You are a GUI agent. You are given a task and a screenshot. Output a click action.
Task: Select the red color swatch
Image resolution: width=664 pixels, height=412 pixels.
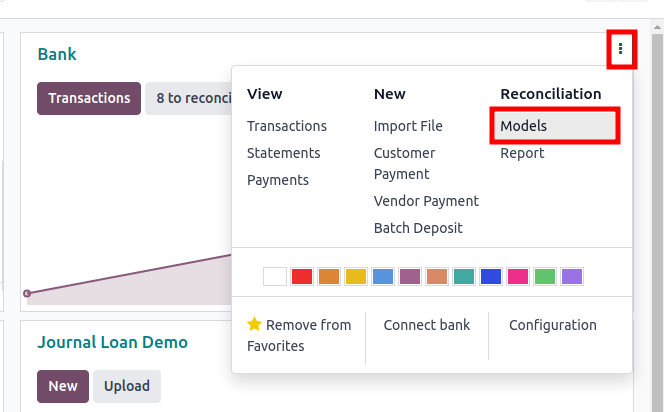tap(302, 277)
